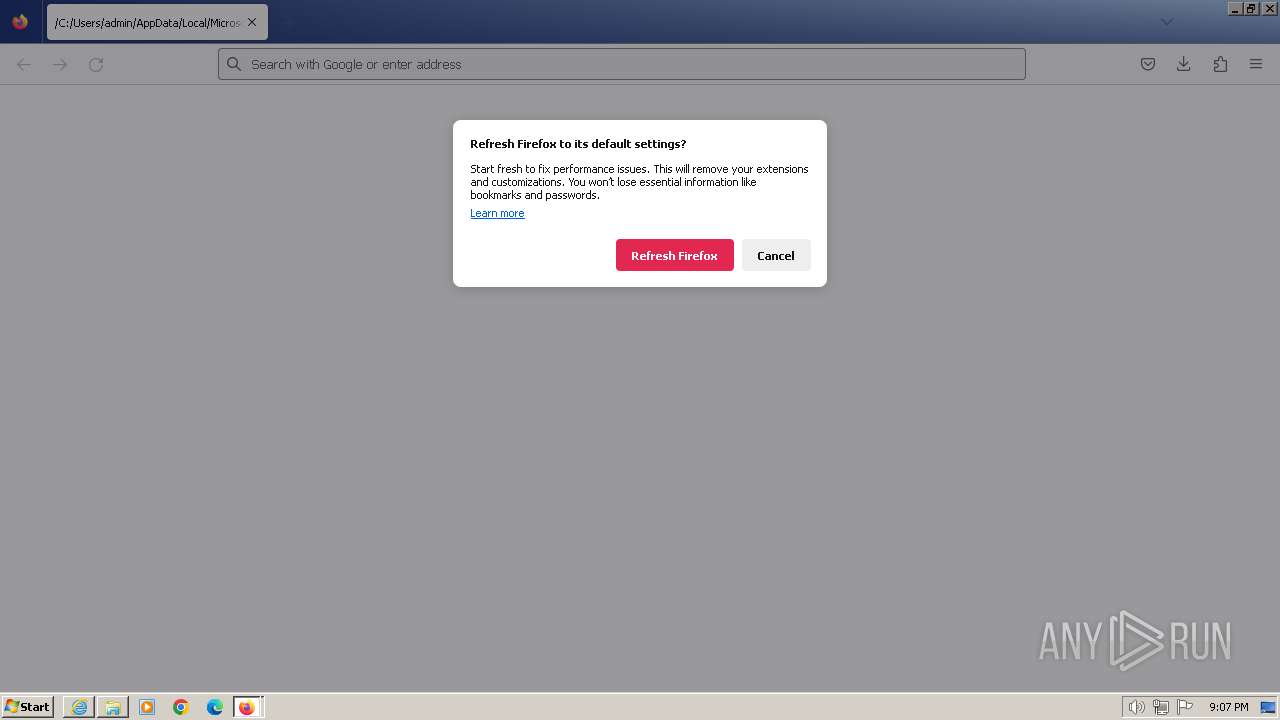Launch Internet Explorer from taskbar
Screen dimensions: 1280x720
79,707
